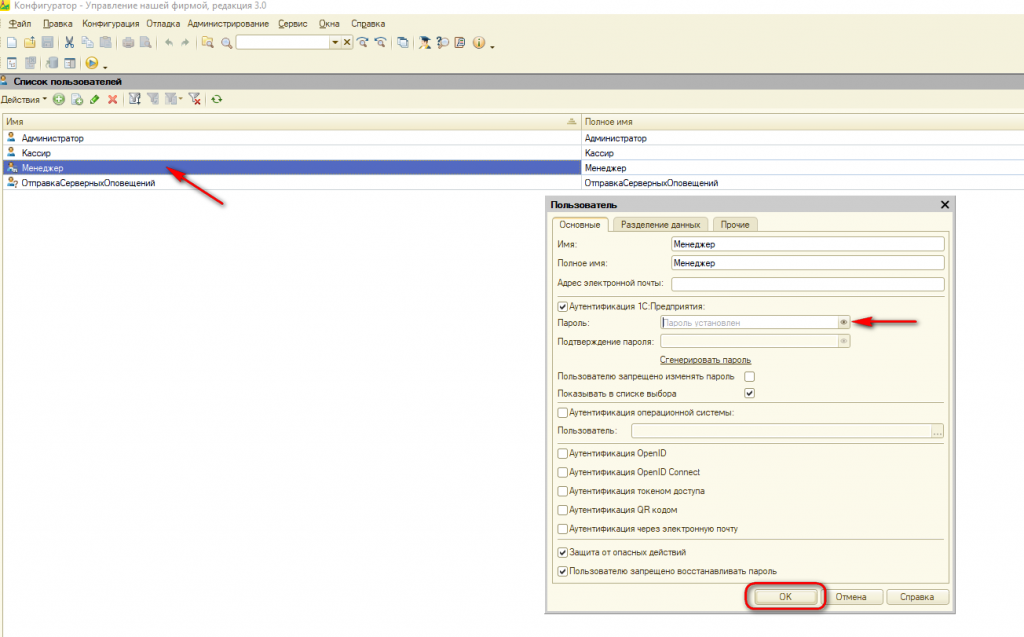Open the Конфигурация menu
The image size is (1024, 637).
tap(110, 24)
